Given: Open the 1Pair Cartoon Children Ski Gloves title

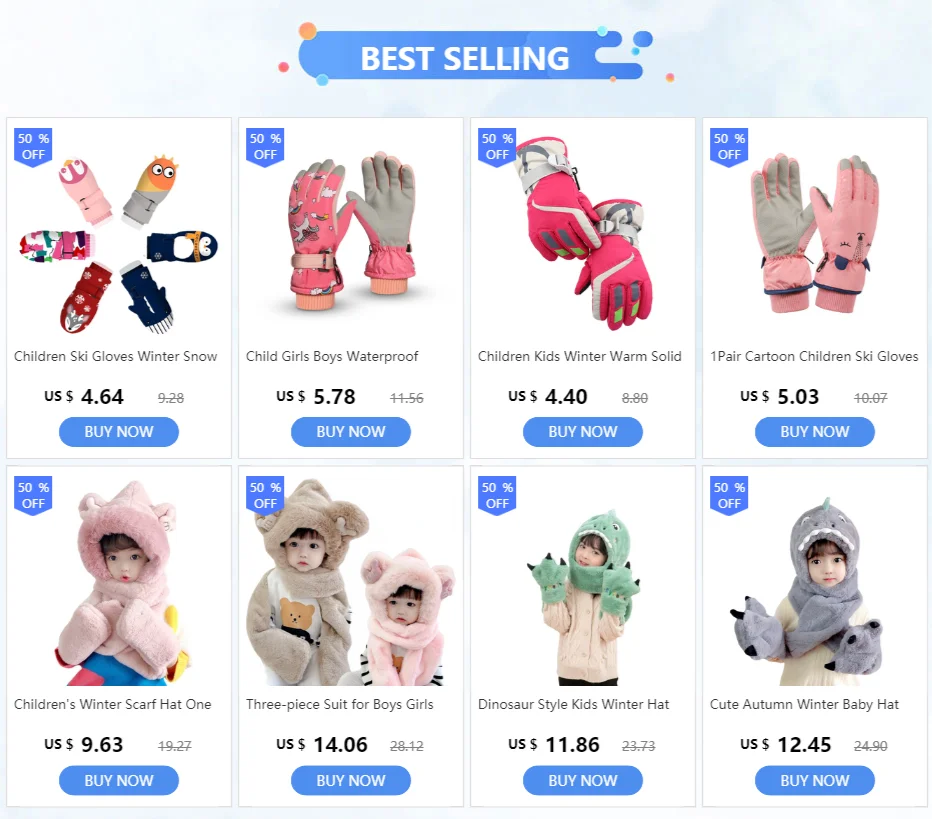Looking at the screenshot, I should tap(814, 357).
